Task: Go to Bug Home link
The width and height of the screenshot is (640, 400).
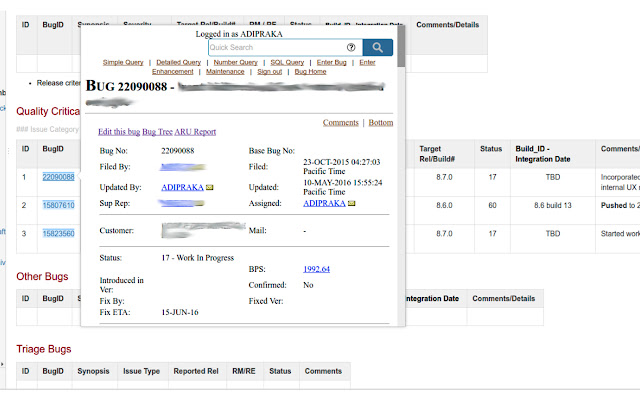Action: (310, 72)
